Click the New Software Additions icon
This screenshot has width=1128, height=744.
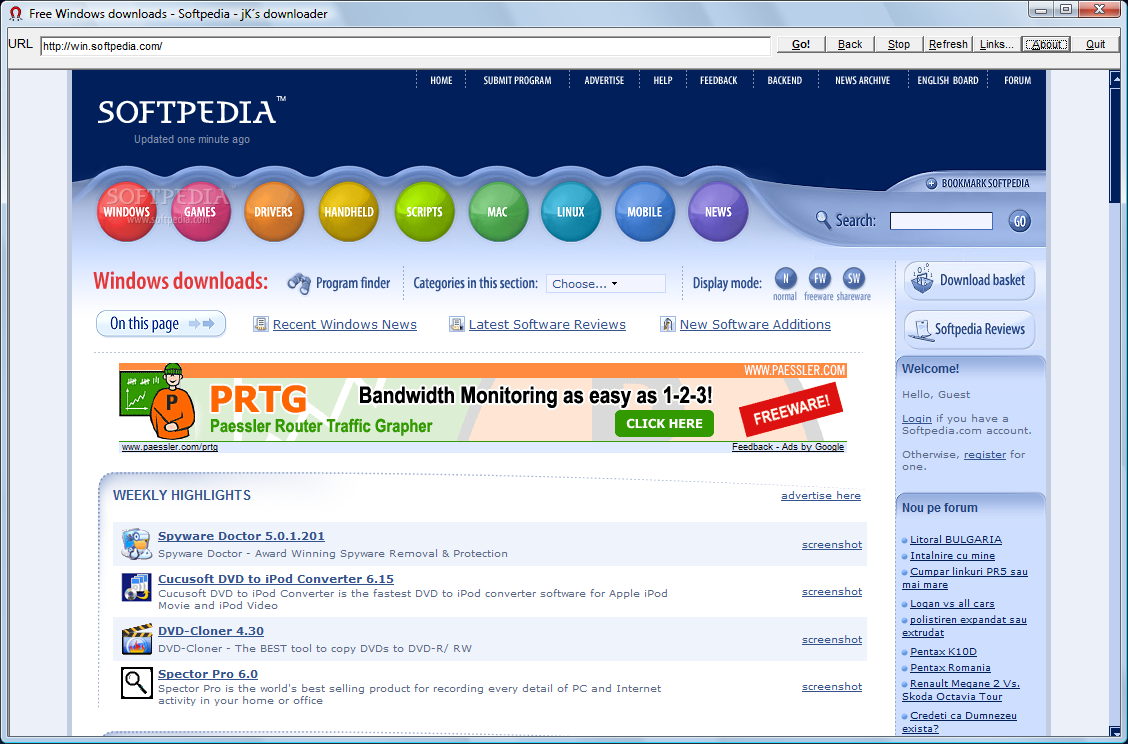click(x=668, y=325)
